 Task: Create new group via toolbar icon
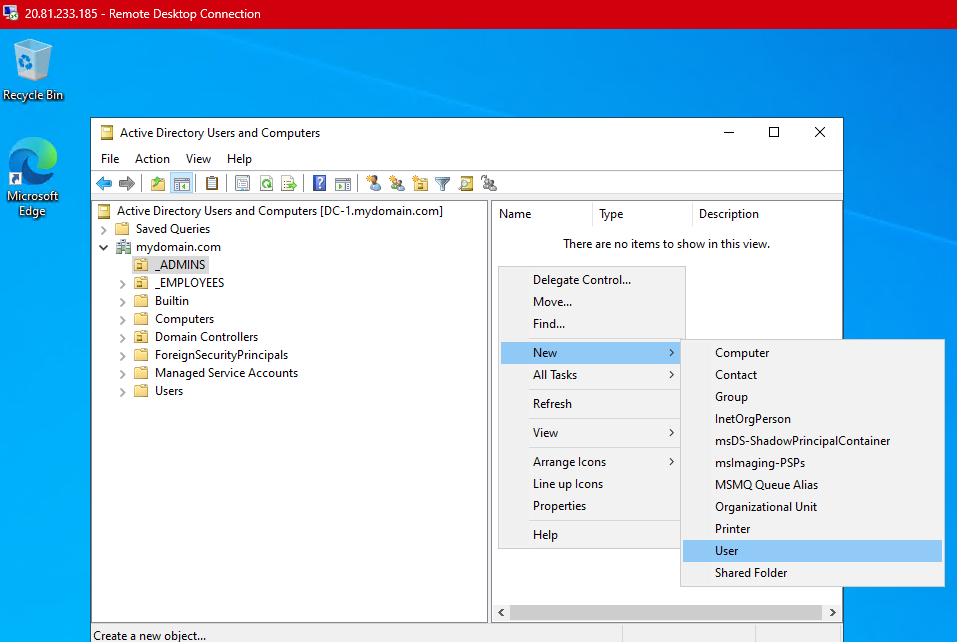click(397, 183)
